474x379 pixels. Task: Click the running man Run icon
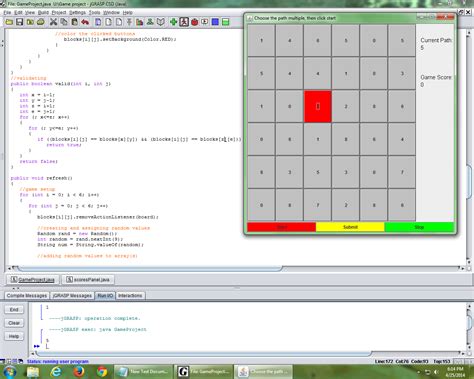point(184,22)
